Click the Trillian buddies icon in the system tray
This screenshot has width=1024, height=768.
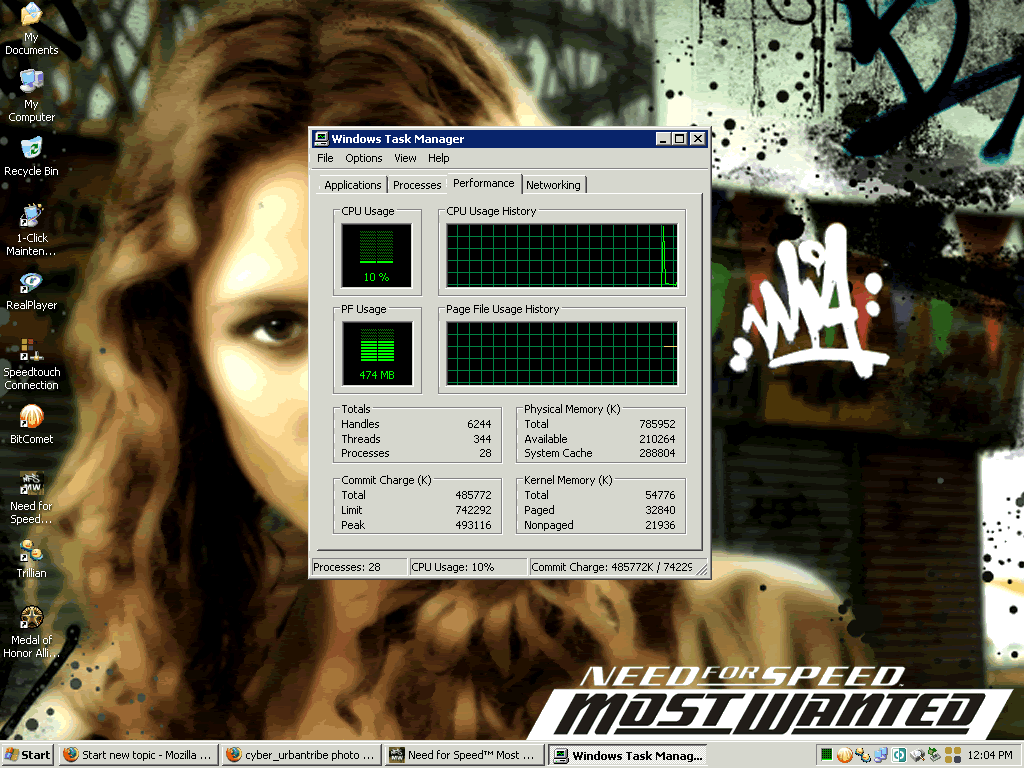click(x=863, y=755)
